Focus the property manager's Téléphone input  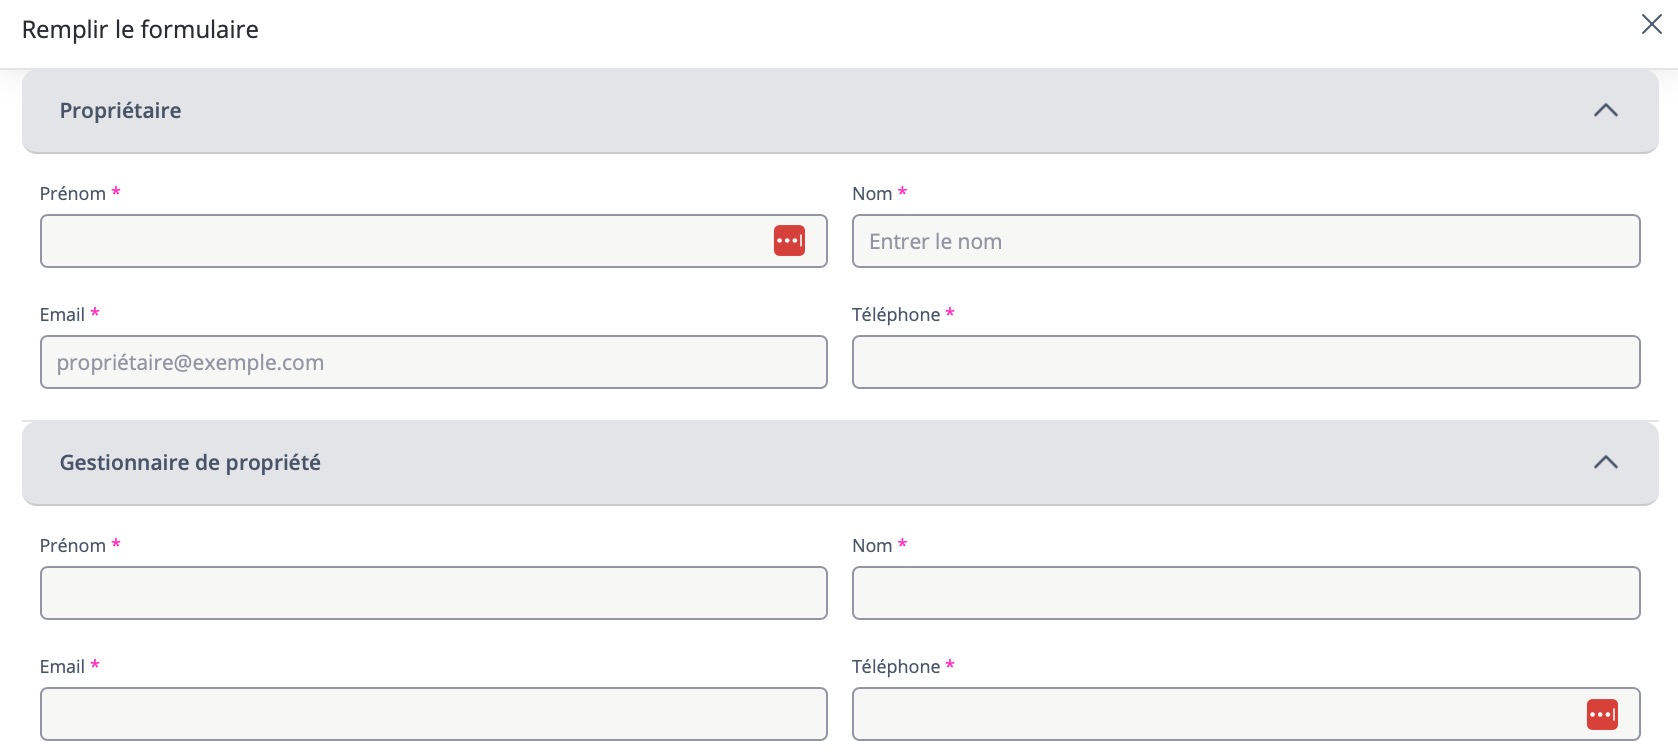click(1210, 714)
